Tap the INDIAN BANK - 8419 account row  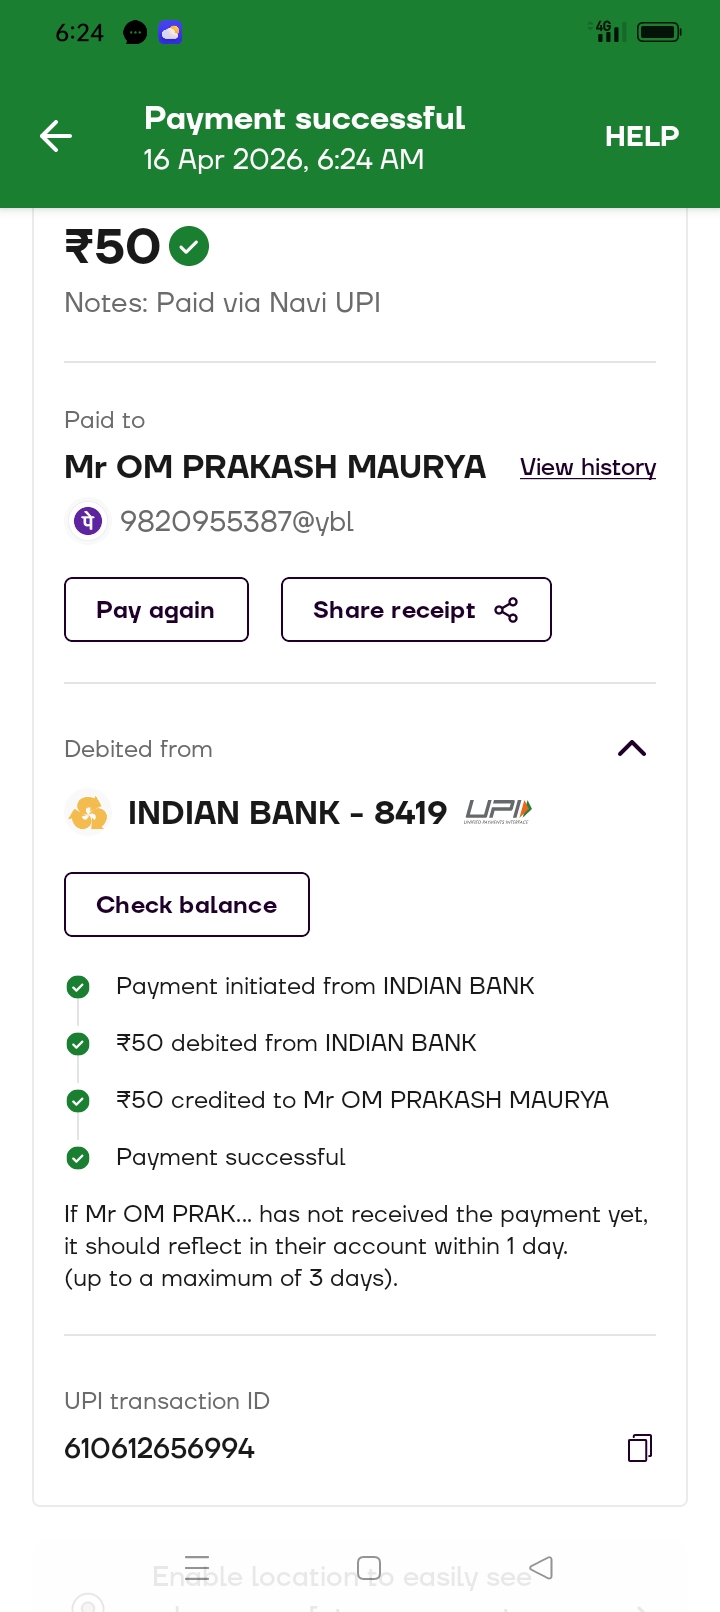point(287,813)
